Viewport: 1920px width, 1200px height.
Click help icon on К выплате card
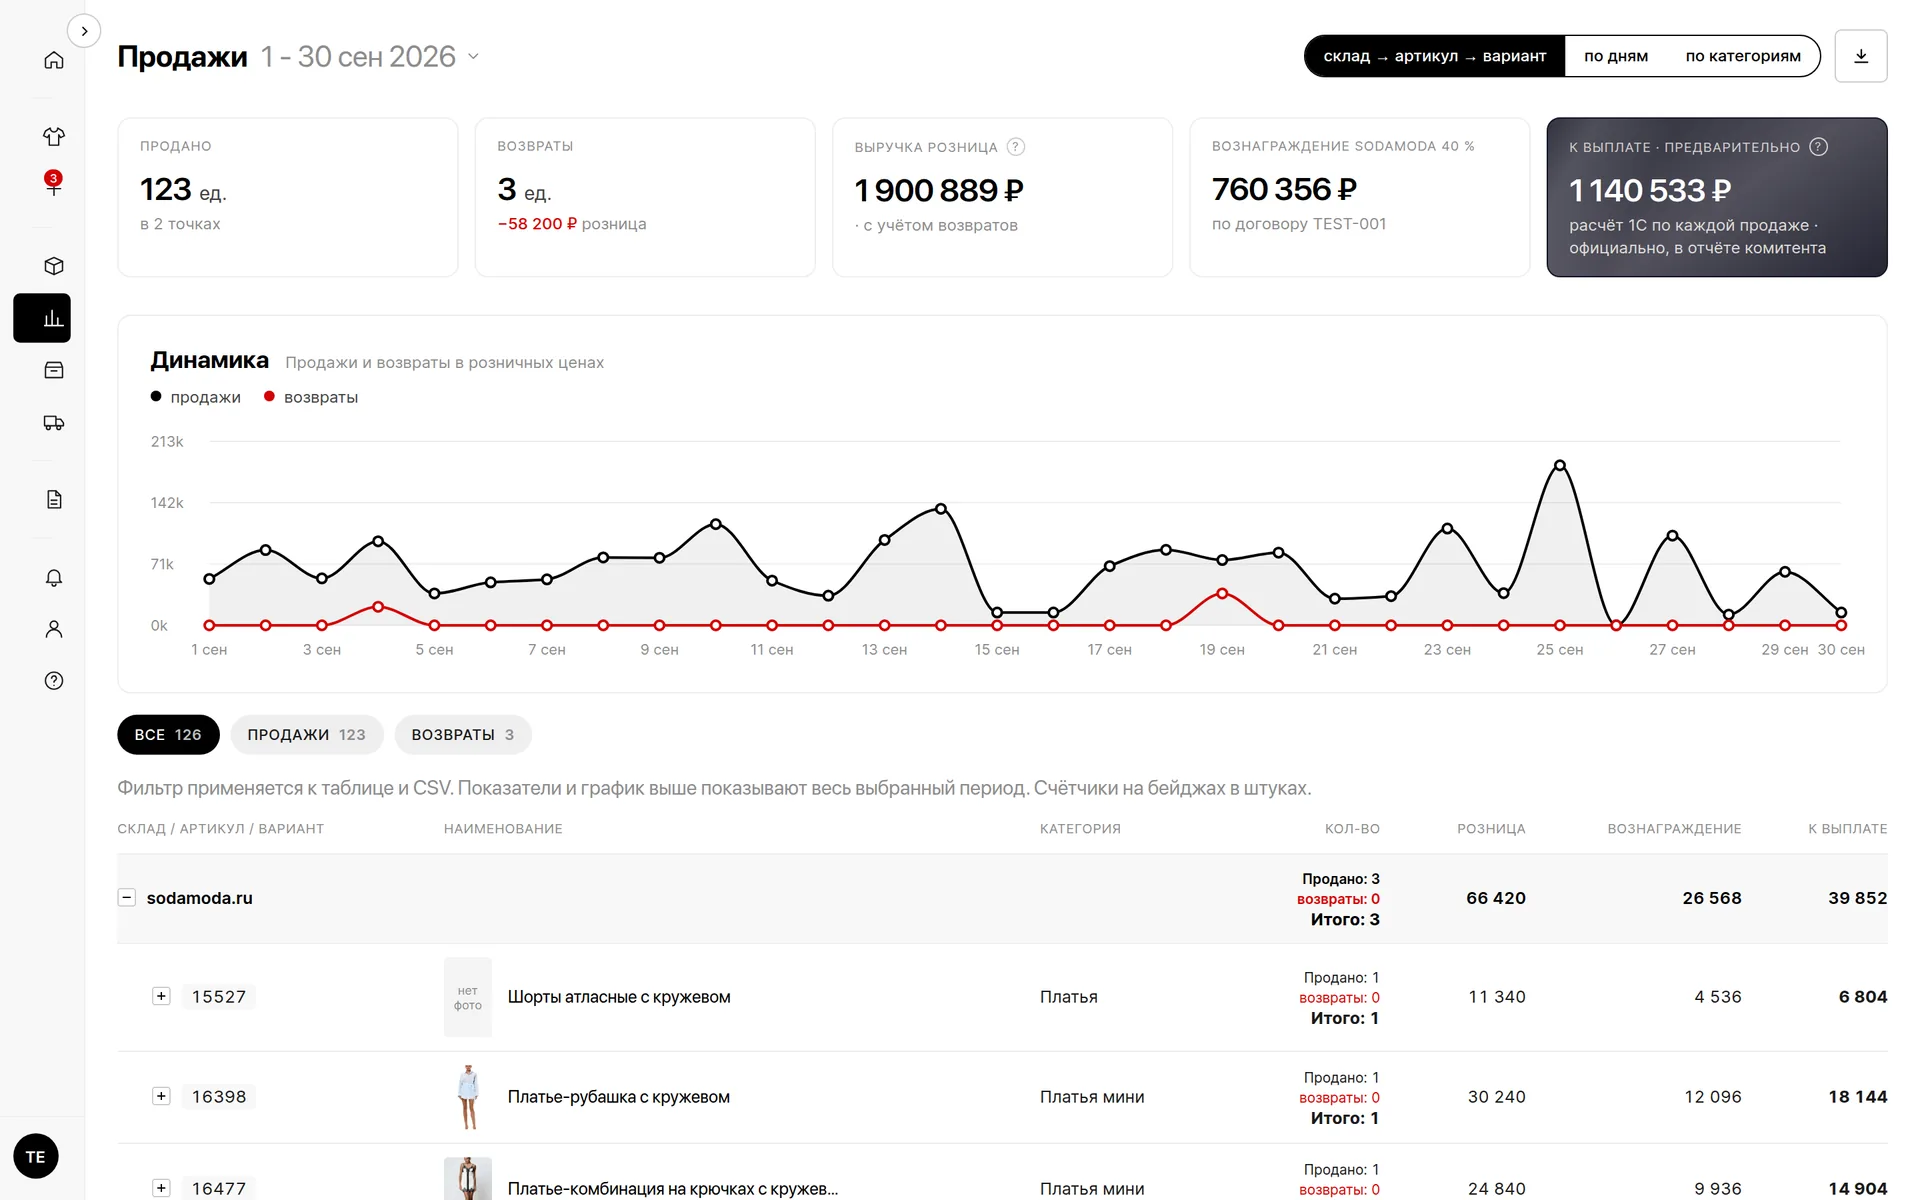1818,147
